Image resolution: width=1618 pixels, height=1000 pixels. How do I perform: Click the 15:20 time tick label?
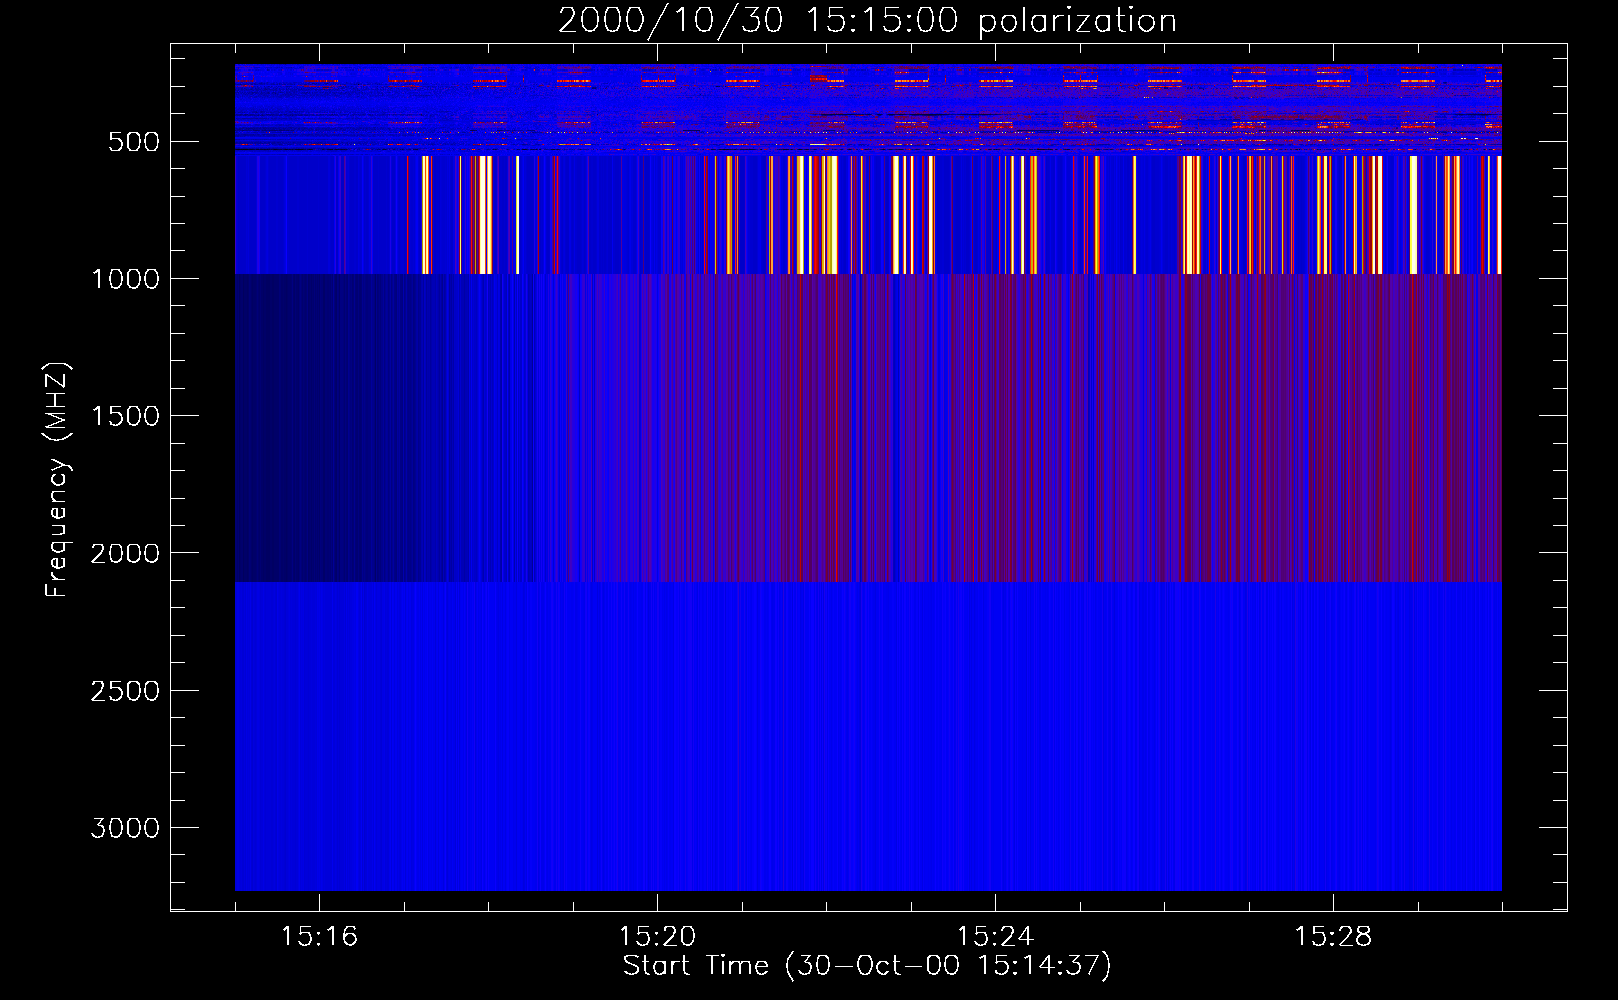point(657,937)
